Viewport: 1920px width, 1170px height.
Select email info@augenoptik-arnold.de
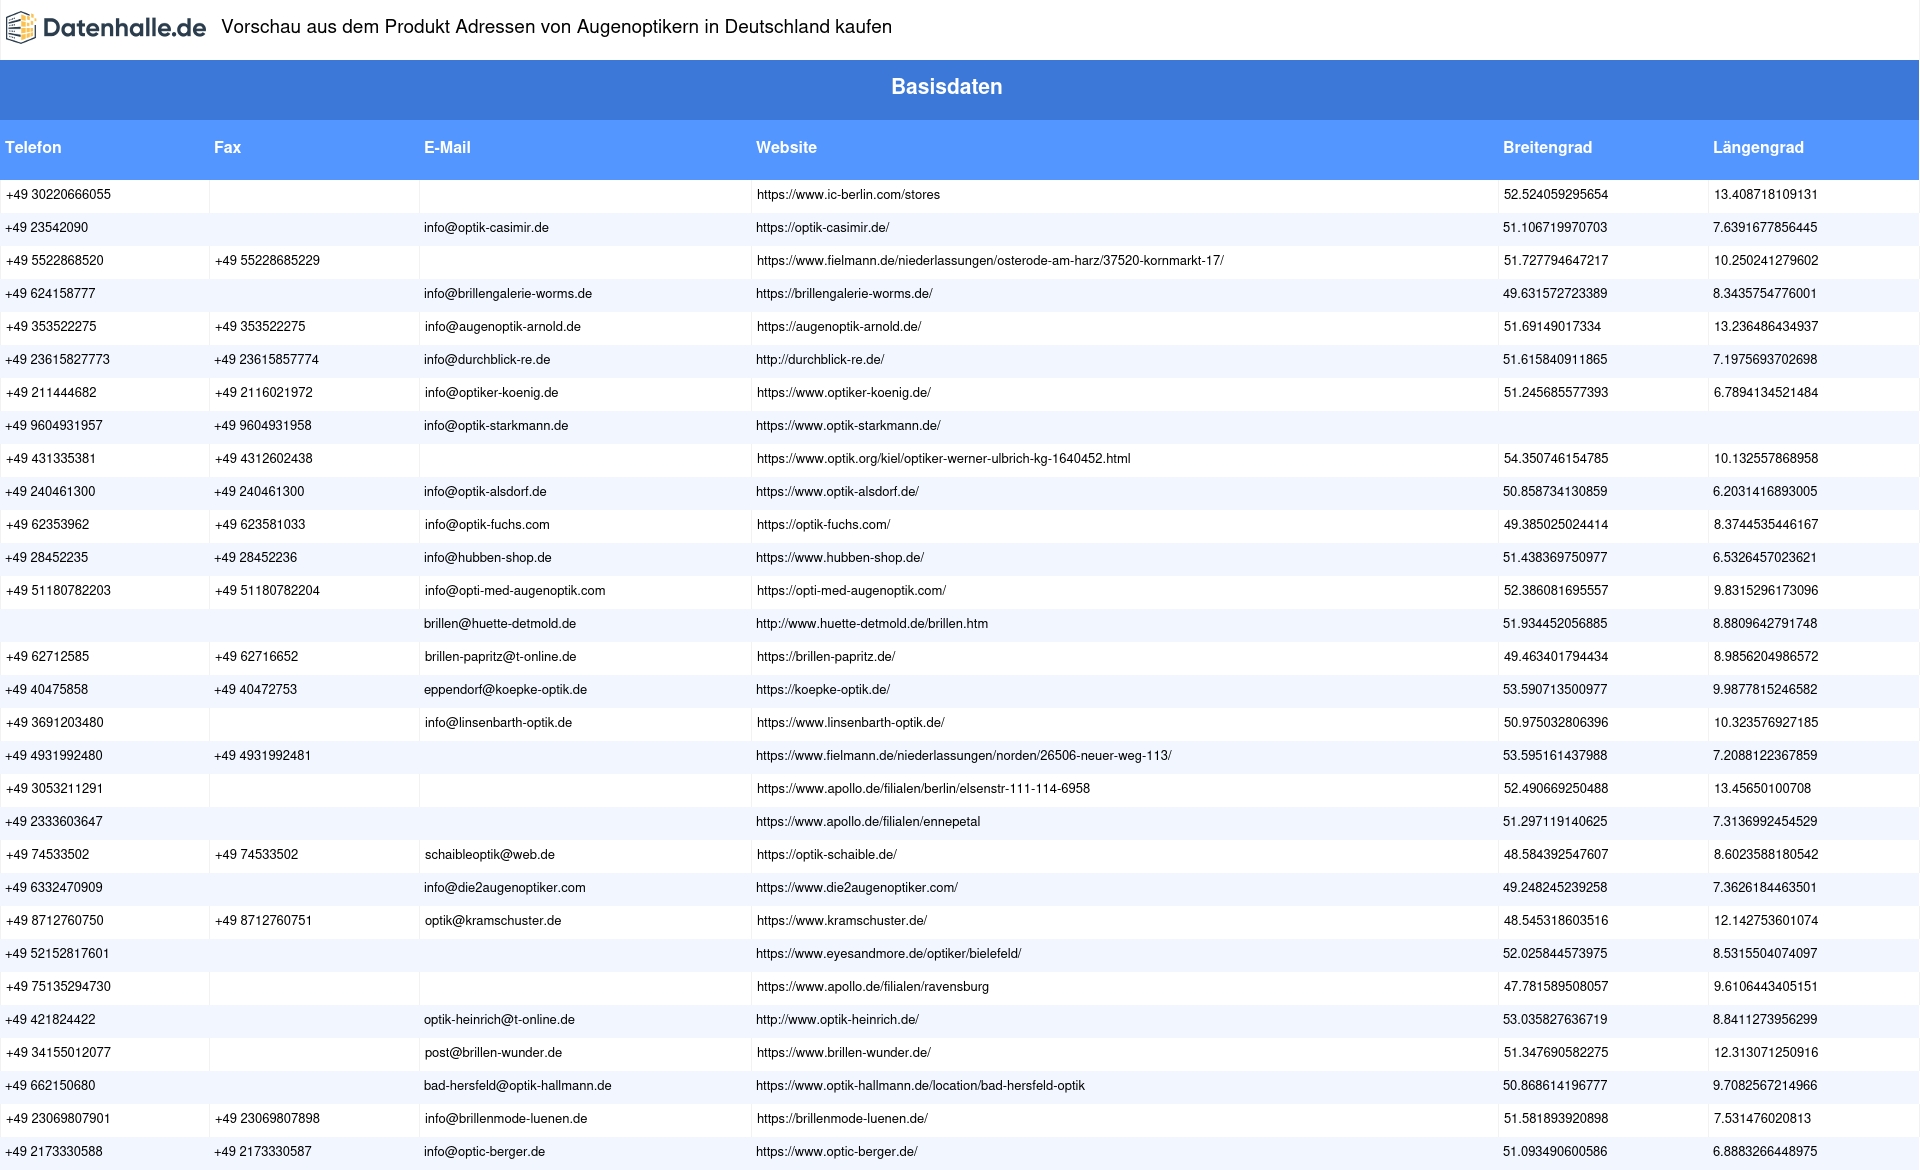pos(503,327)
